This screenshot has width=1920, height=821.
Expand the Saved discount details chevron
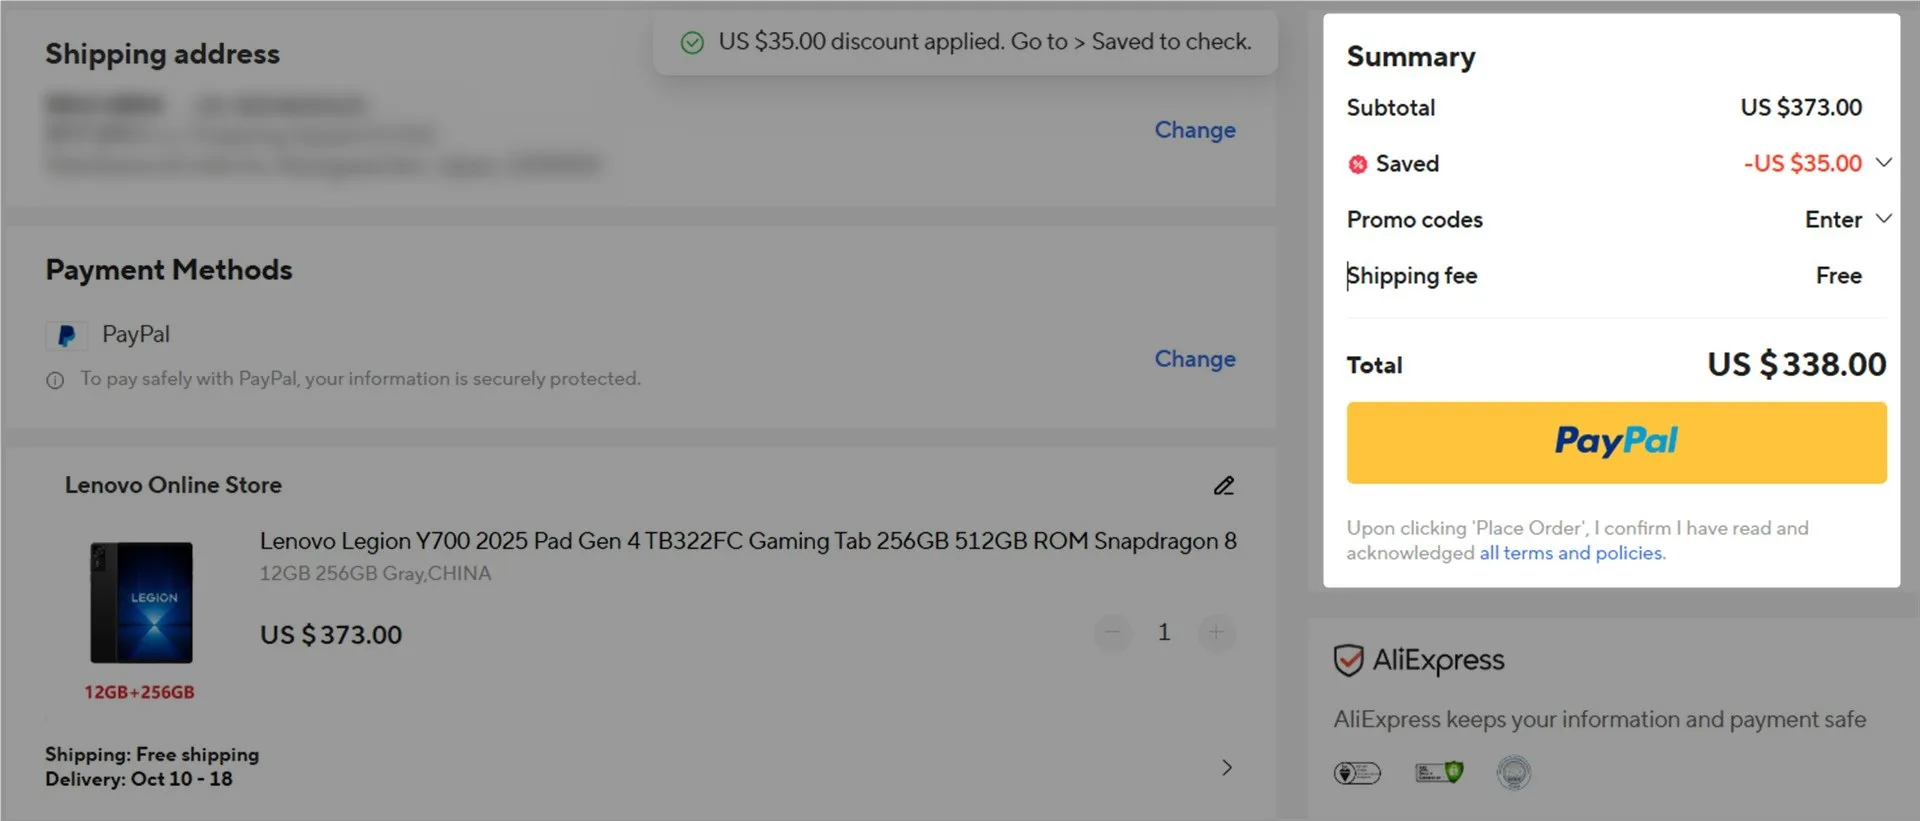pos(1883,163)
